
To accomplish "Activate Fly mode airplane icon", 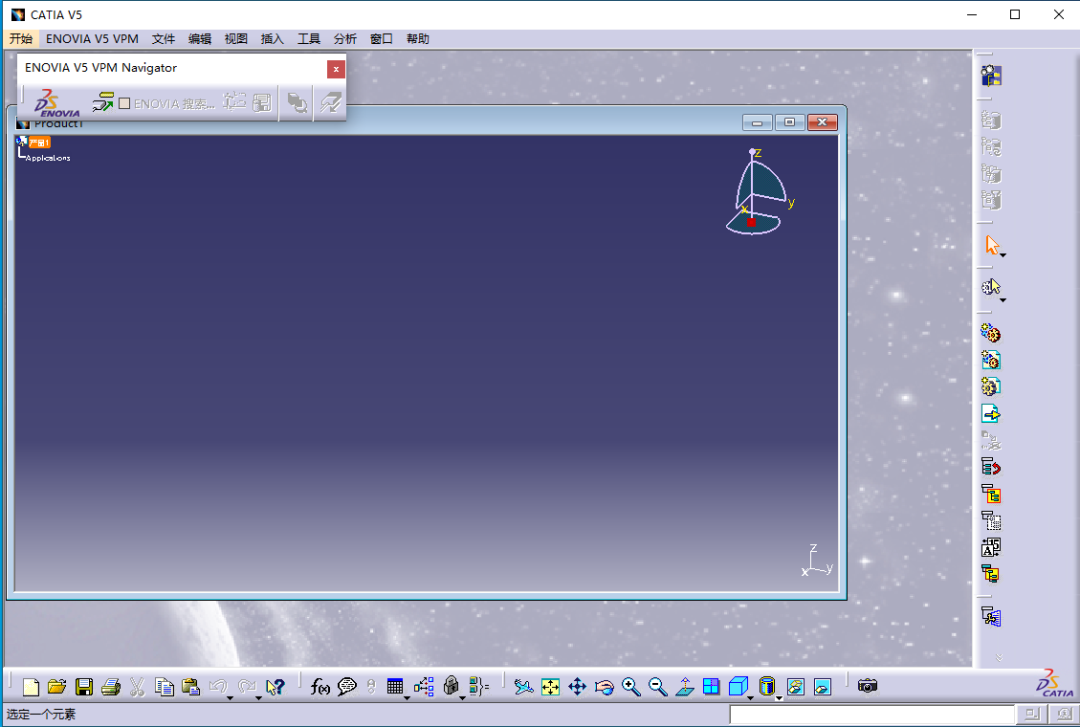I will (523, 686).
